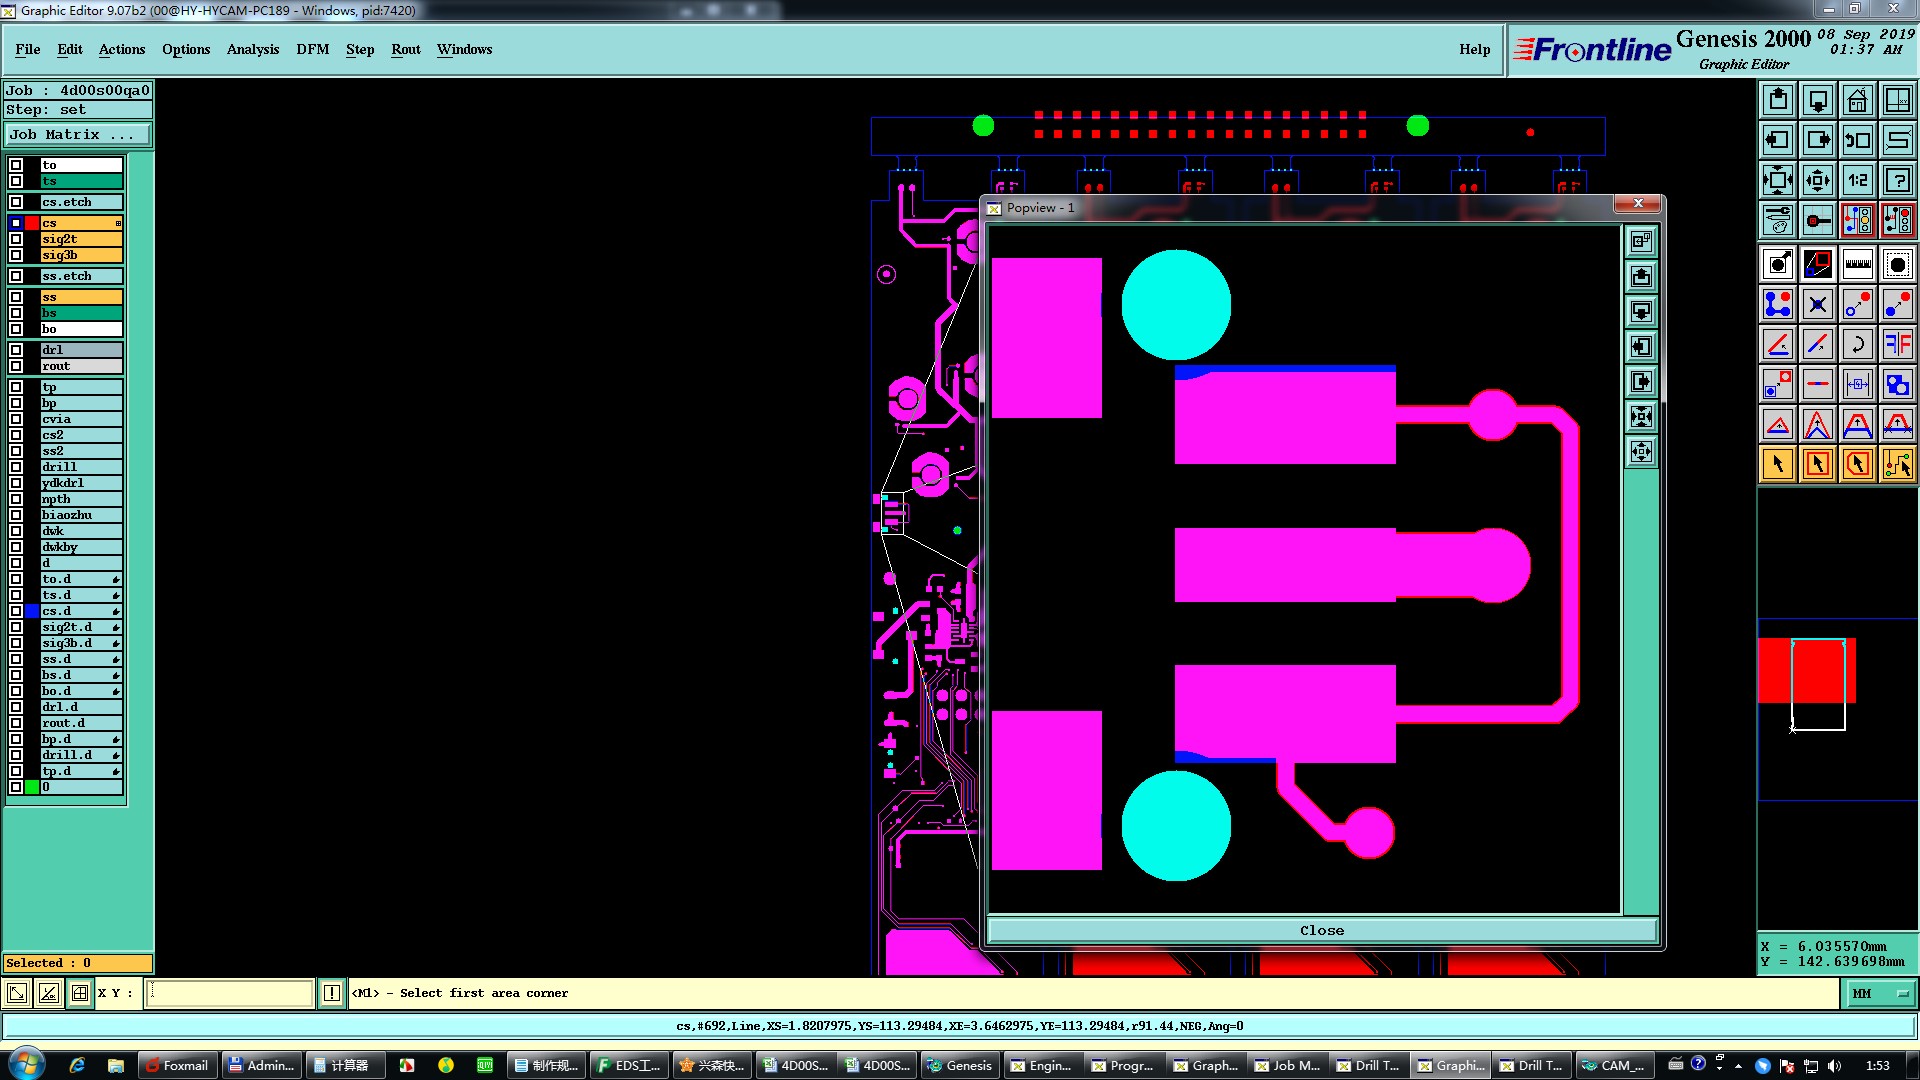Click the rotate feature tool icon
Screen dimensions: 1920x1080
click(x=1857, y=344)
